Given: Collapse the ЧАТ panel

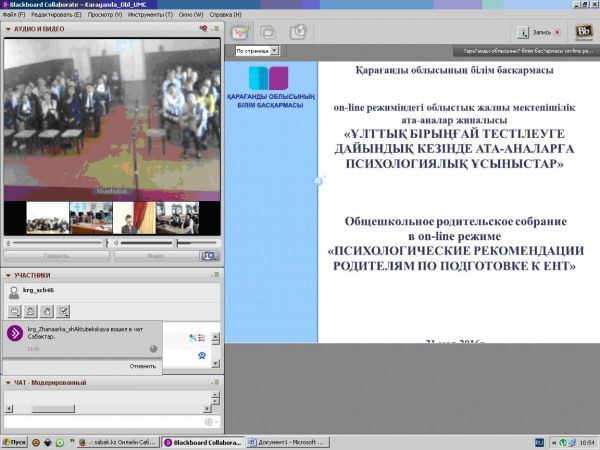Looking at the screenshot, I should coord(8,382).
